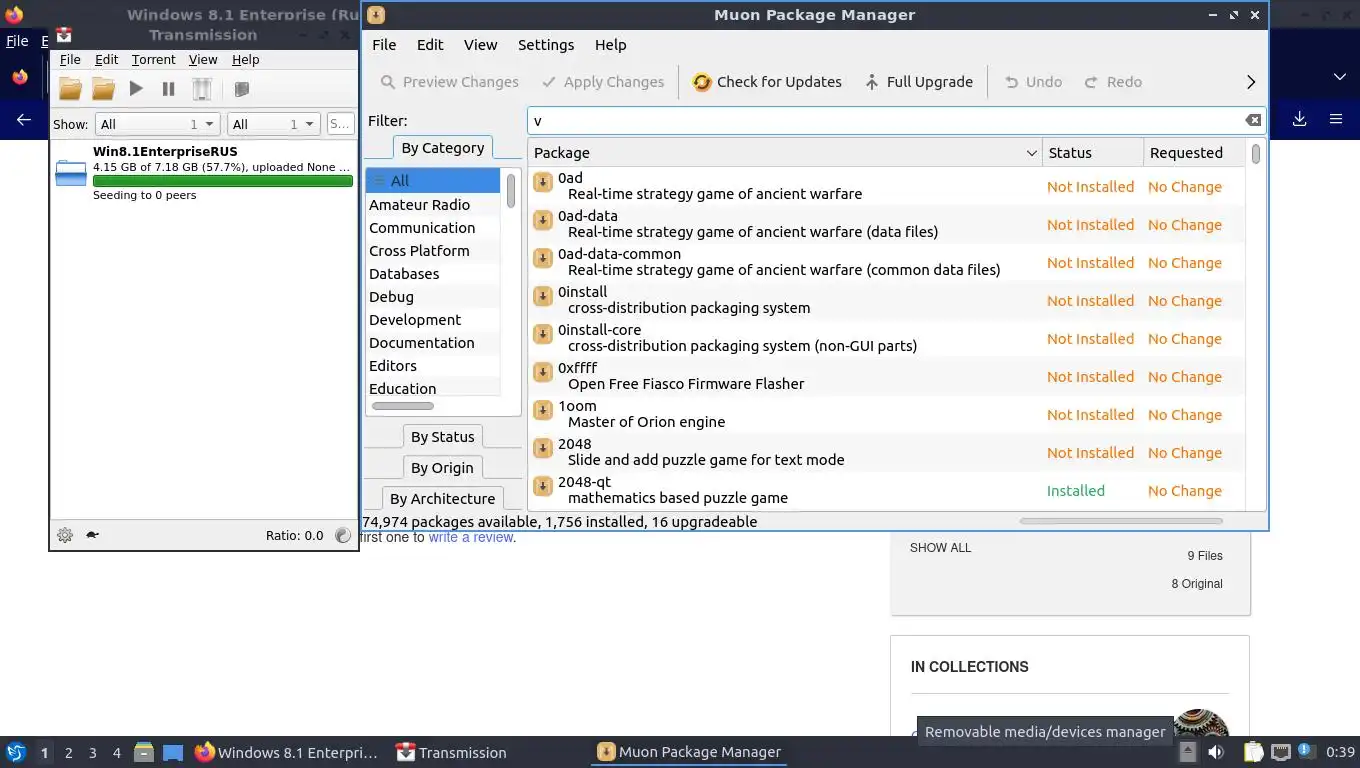Open Muon Help menu
This screenshot has width=1360, height=768.
(x=610, y=45)
